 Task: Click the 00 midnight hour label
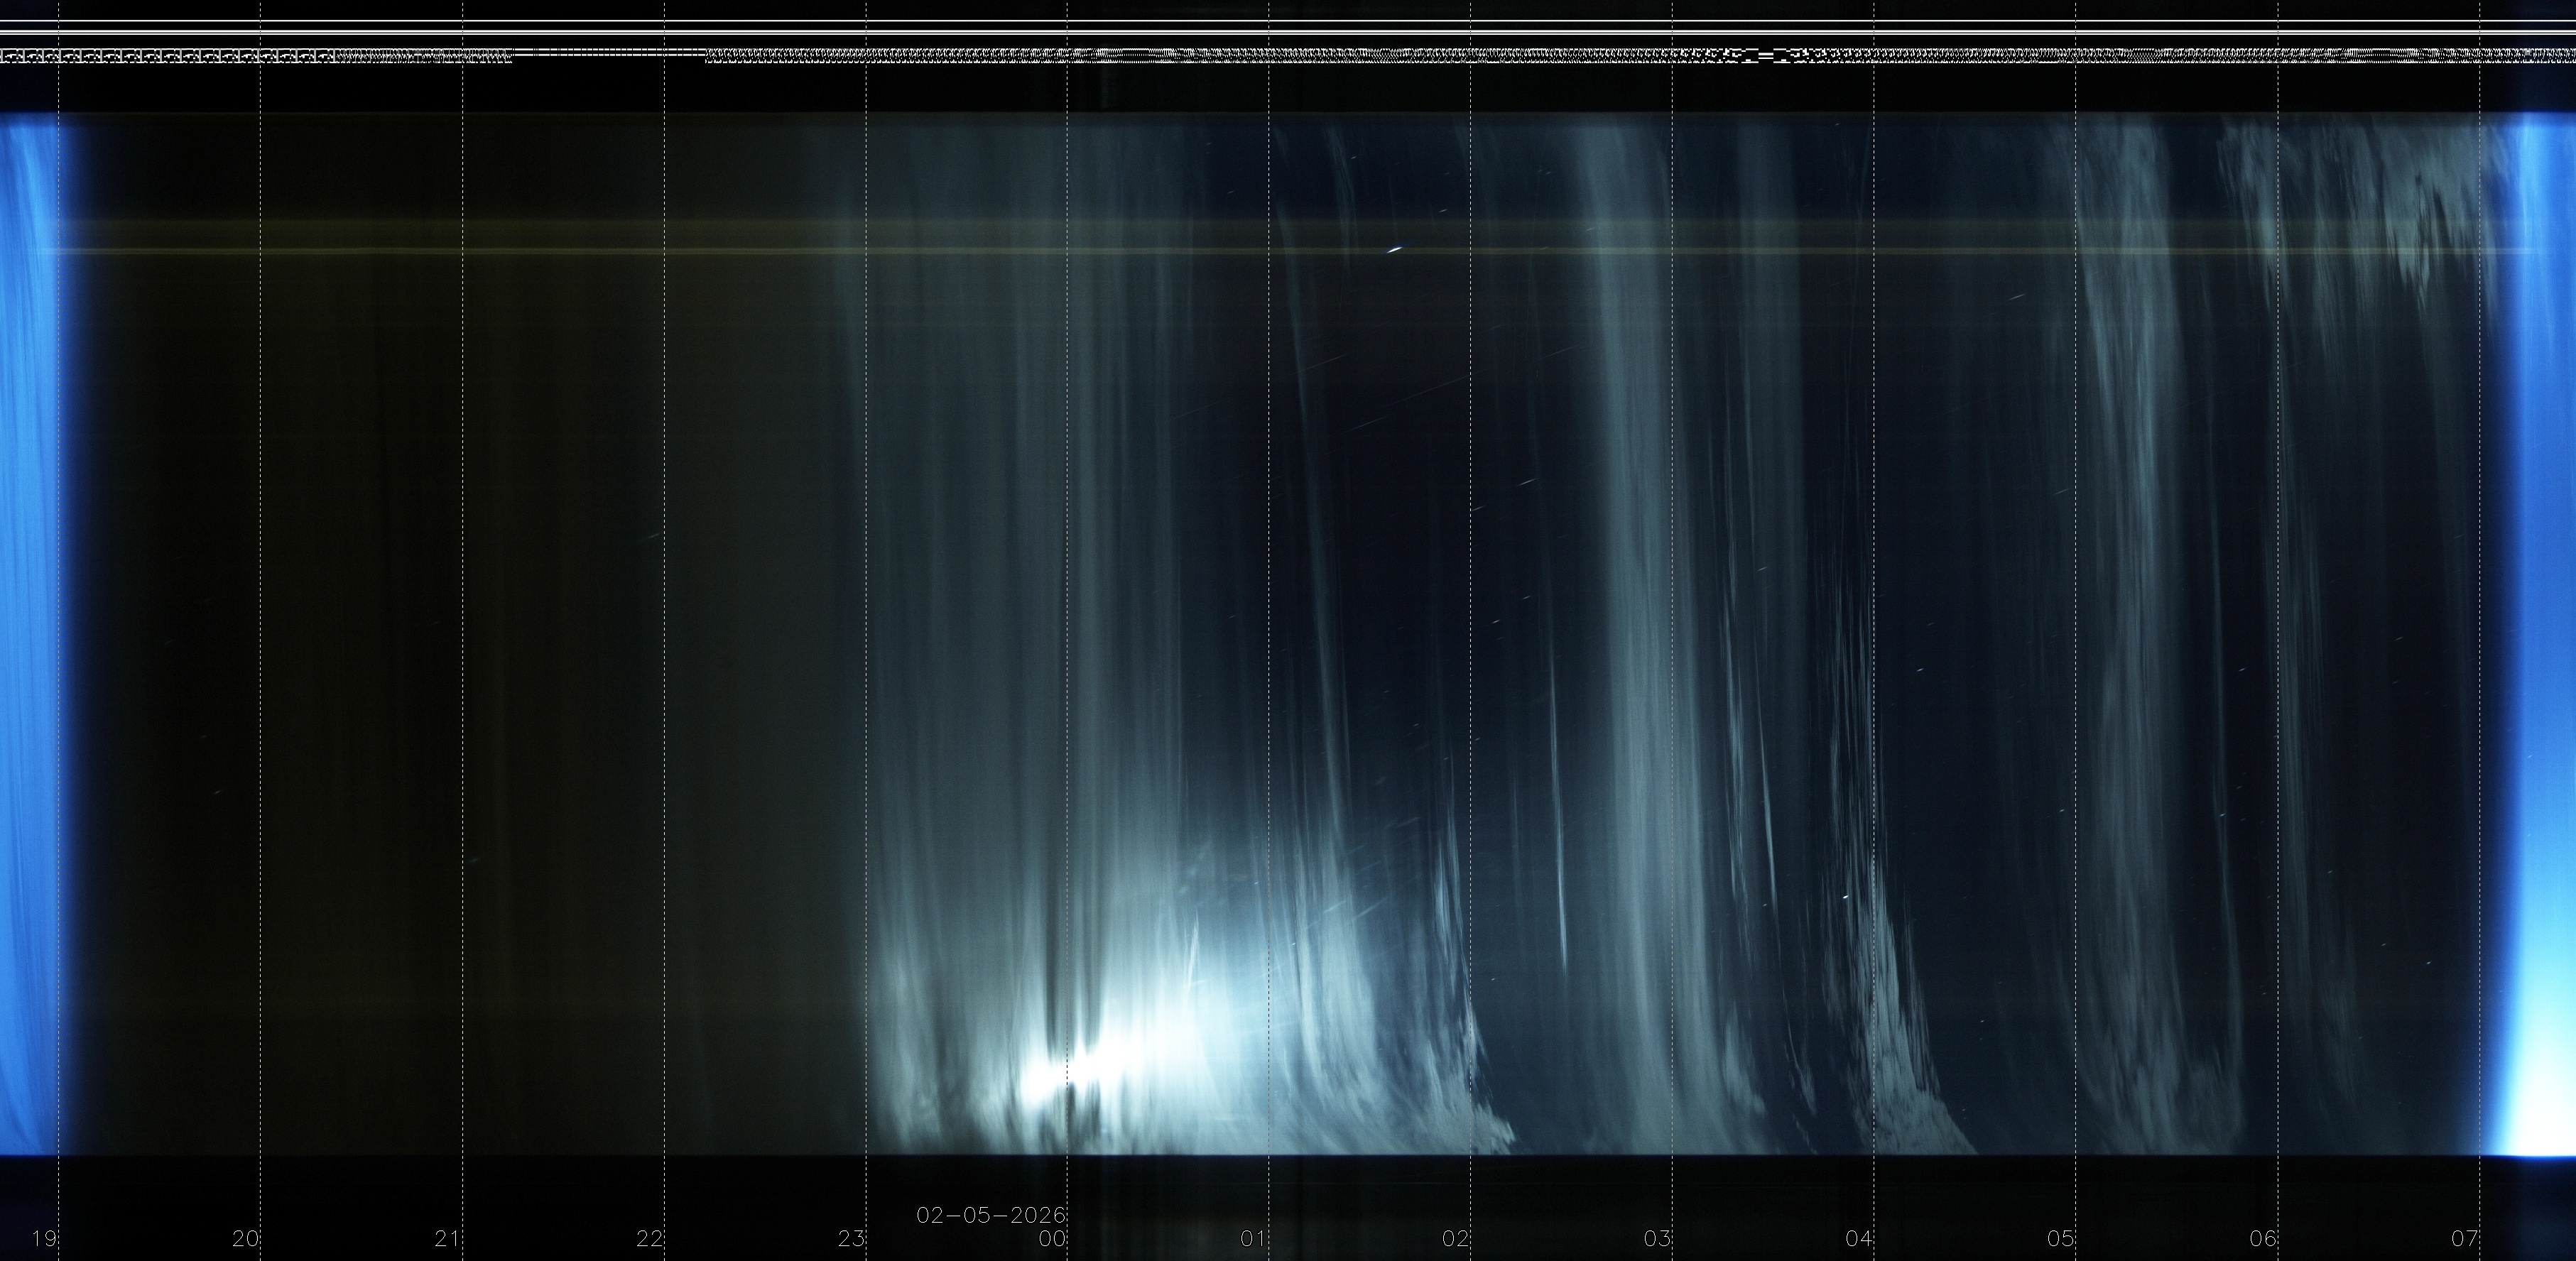1053,1239
